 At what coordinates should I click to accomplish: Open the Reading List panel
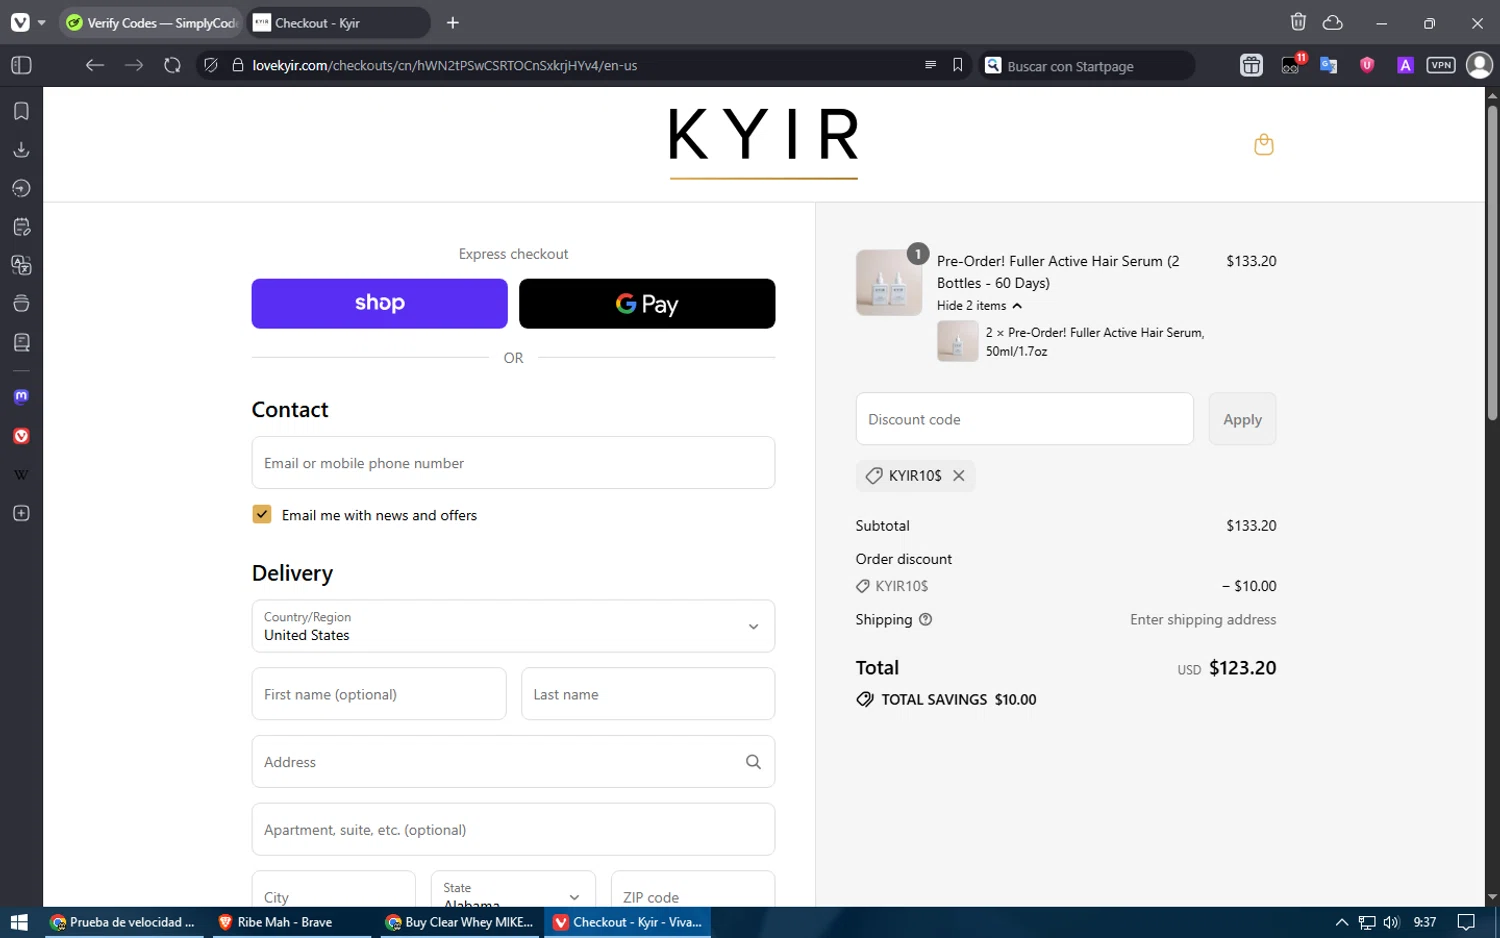coord(21,343)
